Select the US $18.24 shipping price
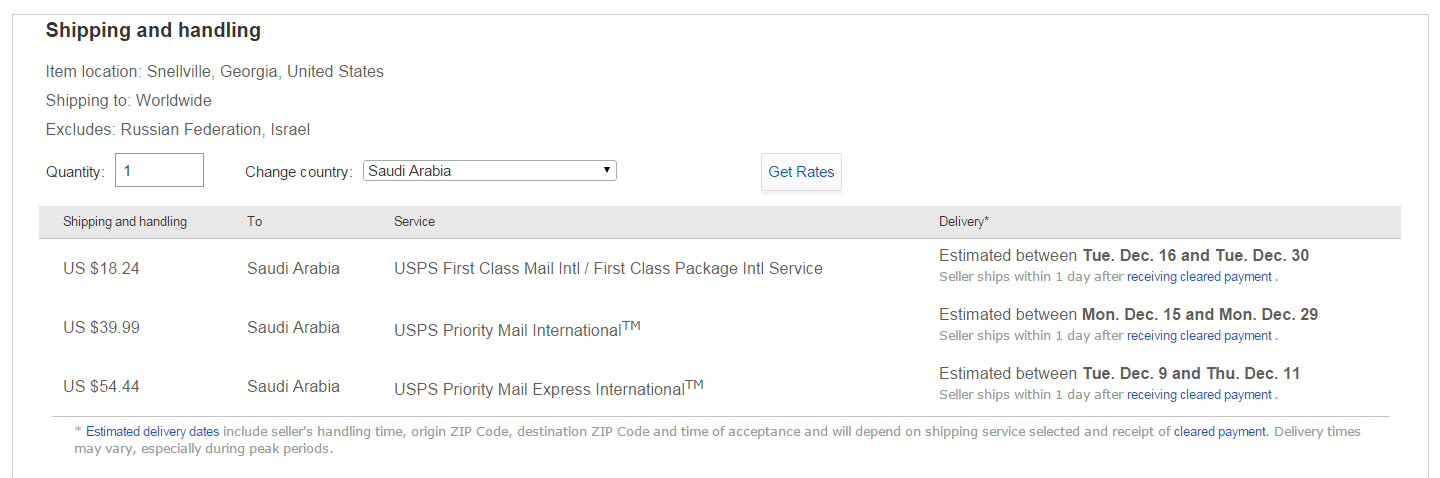The height and width of the screenshot is (478, 1440). pos(101,269)
